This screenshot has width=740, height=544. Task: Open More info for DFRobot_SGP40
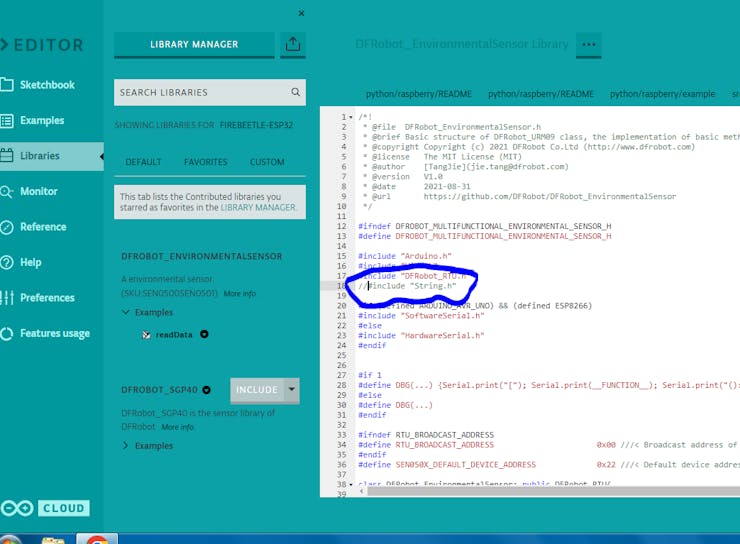pos(177,427)
